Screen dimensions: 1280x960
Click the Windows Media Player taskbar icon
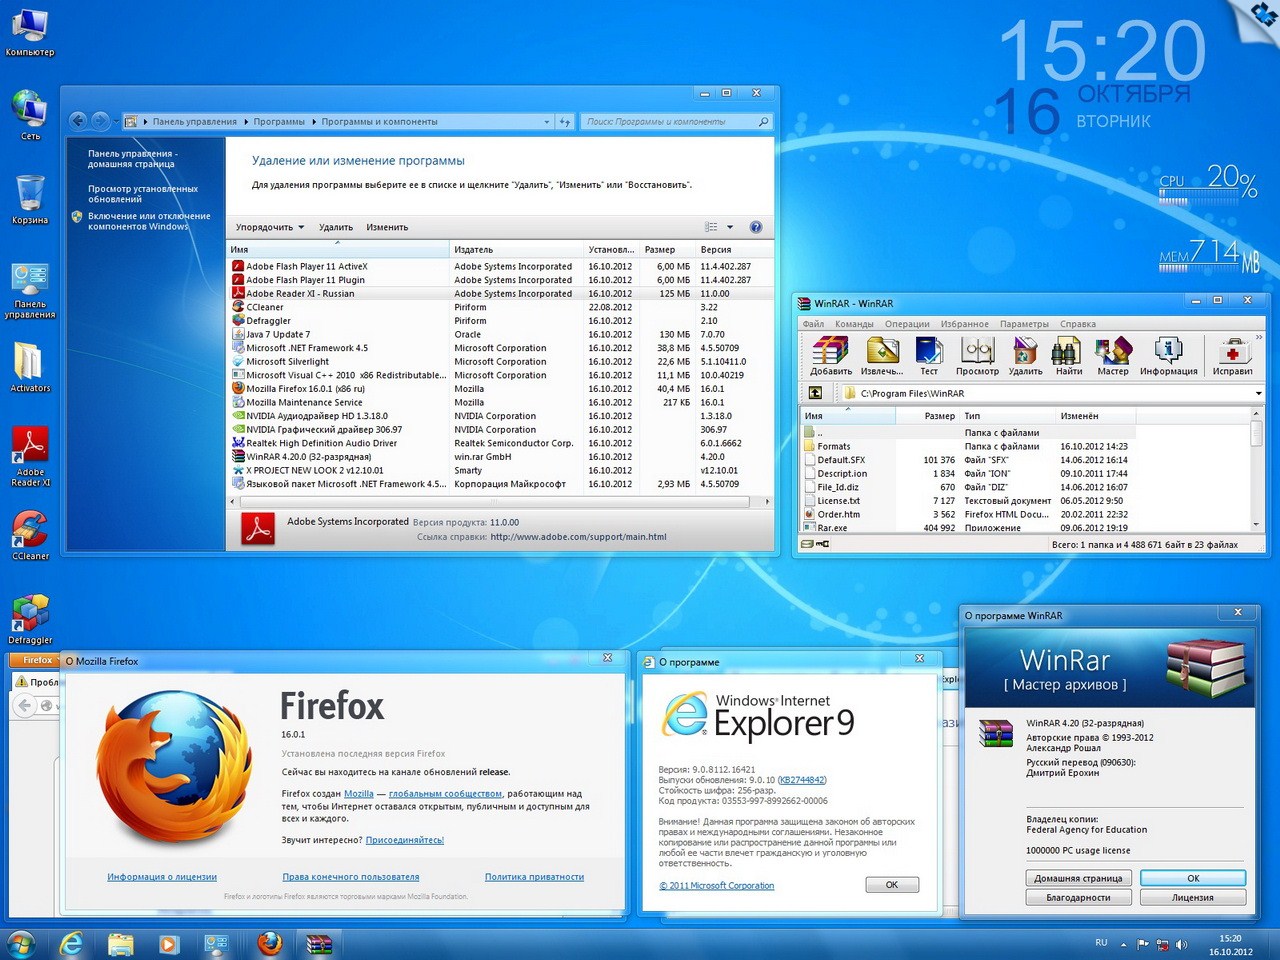pos(168,943)
